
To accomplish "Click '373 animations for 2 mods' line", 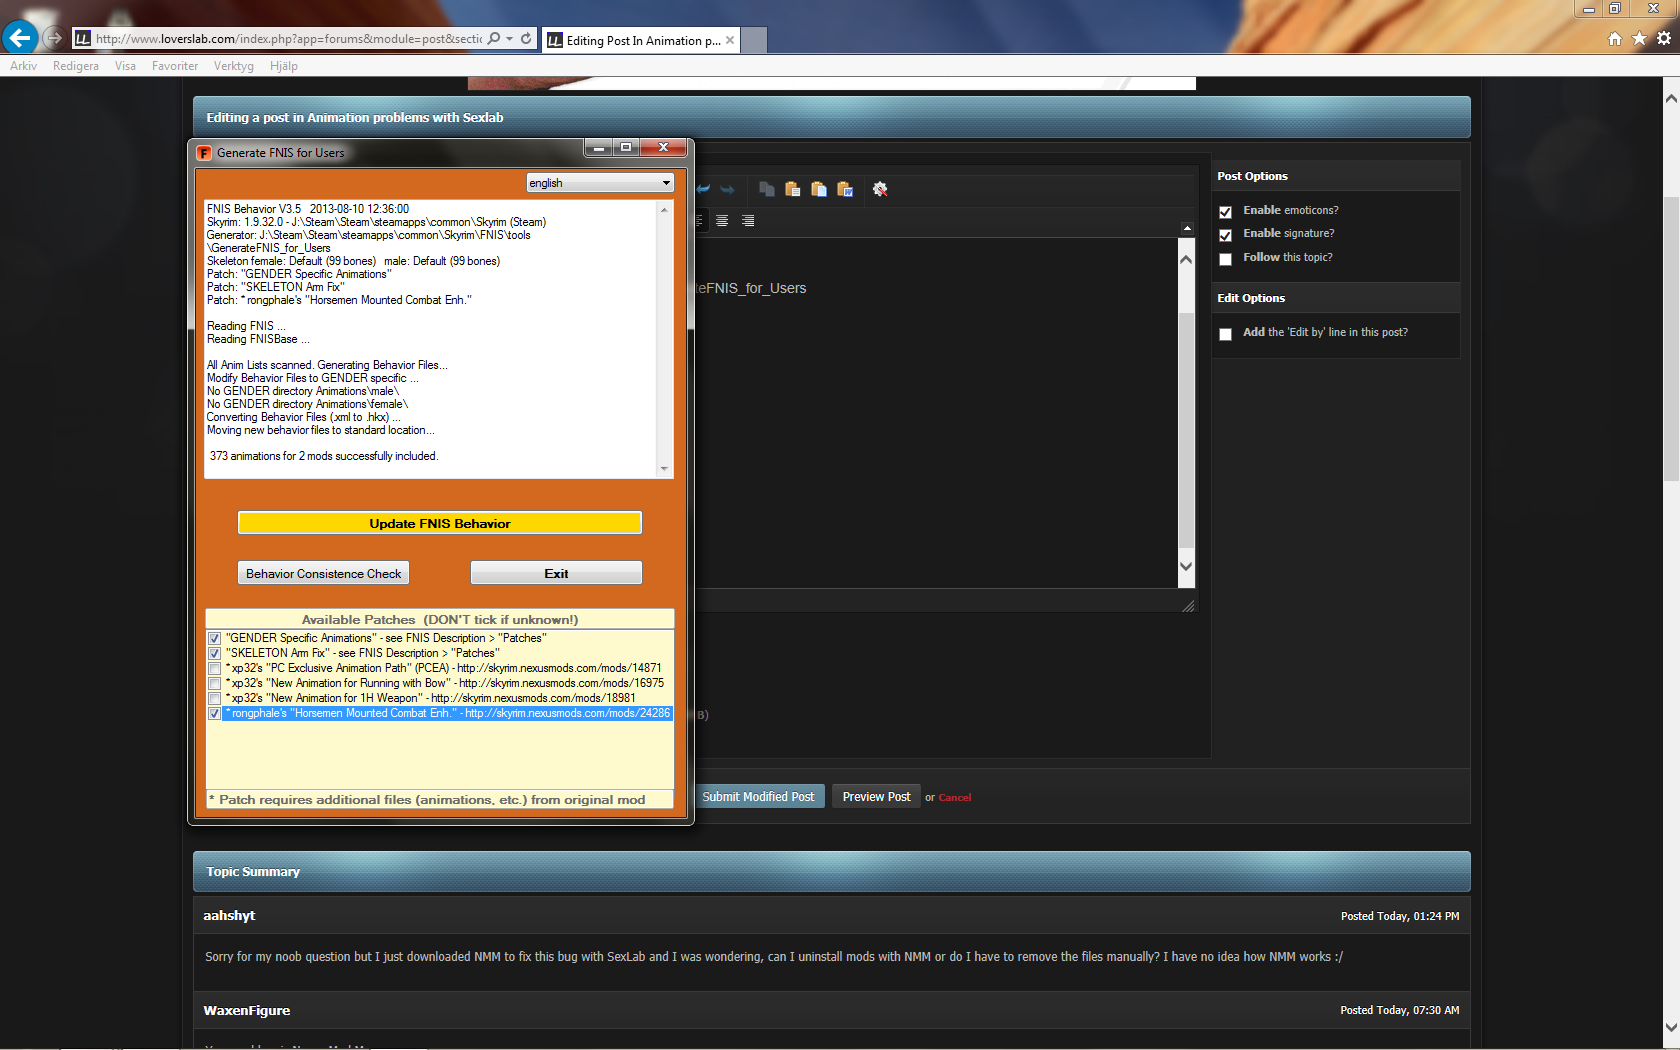I will [323, 456].
